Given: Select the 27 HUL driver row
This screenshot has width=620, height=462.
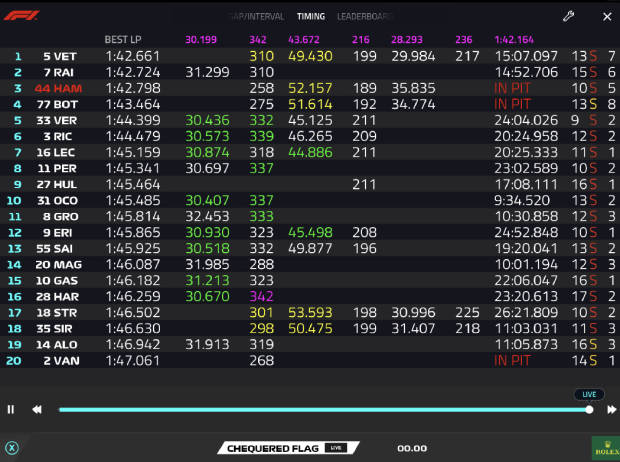Looking at the screenshot, I should 310,184.
